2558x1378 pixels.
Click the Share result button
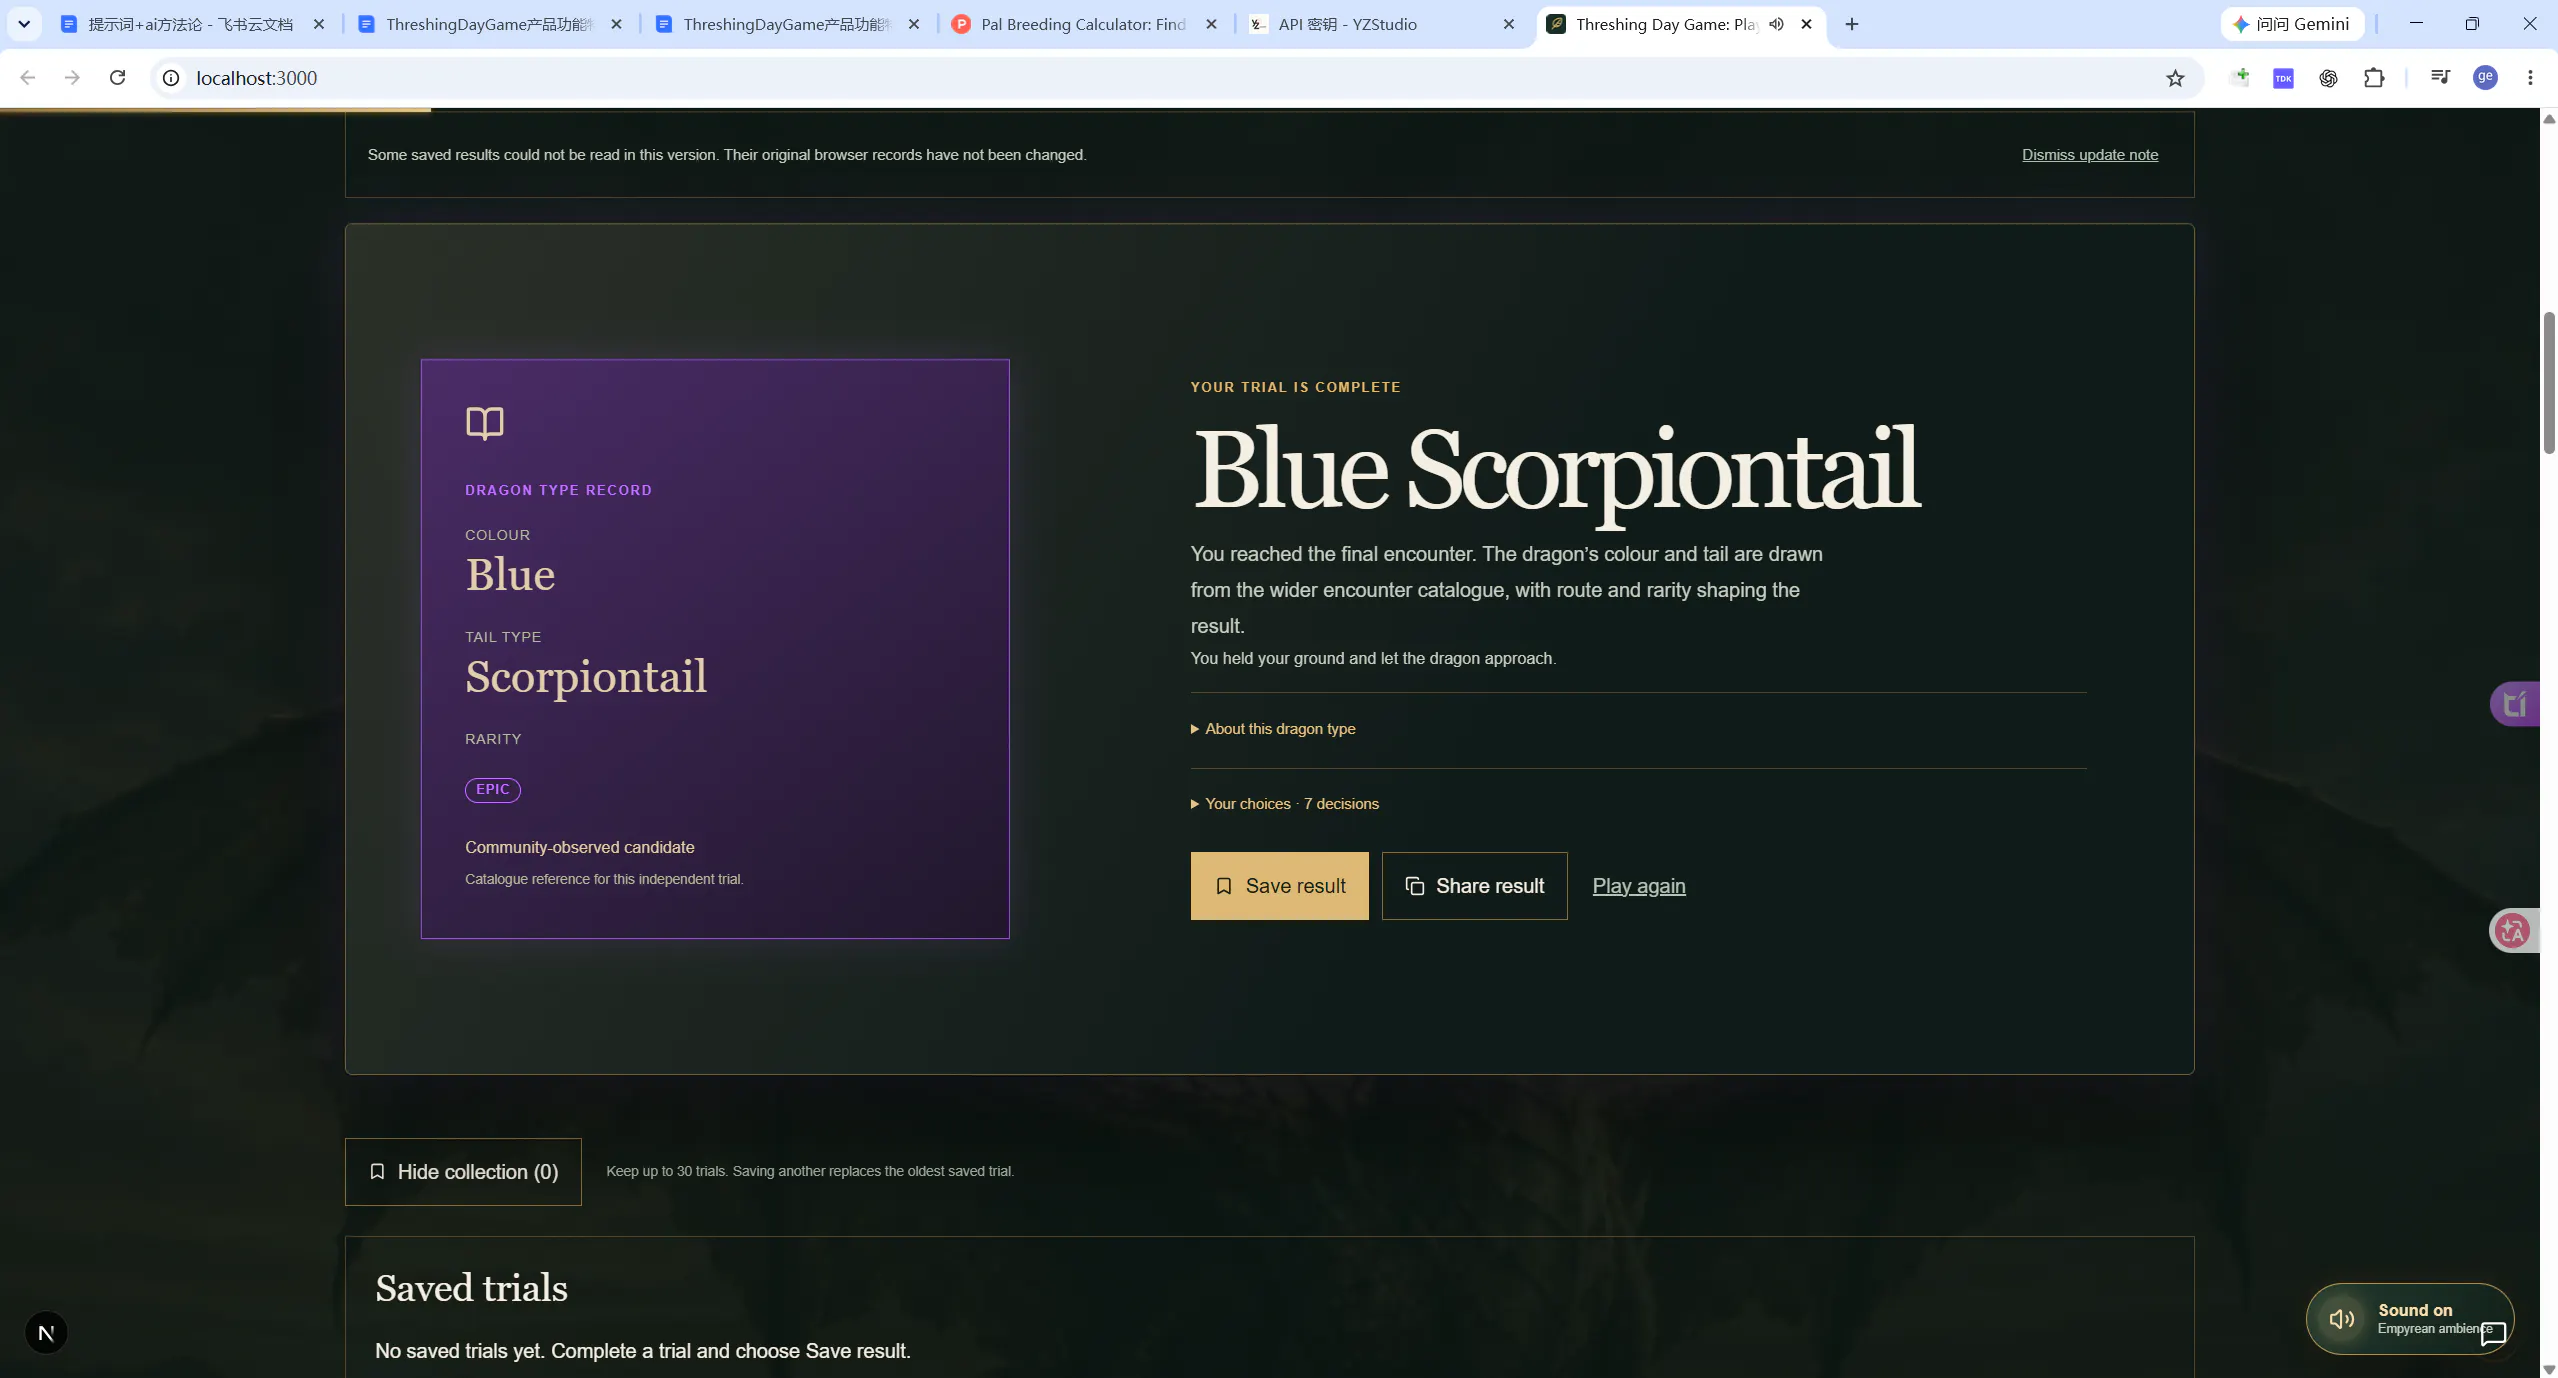[x=1474, y=886]
